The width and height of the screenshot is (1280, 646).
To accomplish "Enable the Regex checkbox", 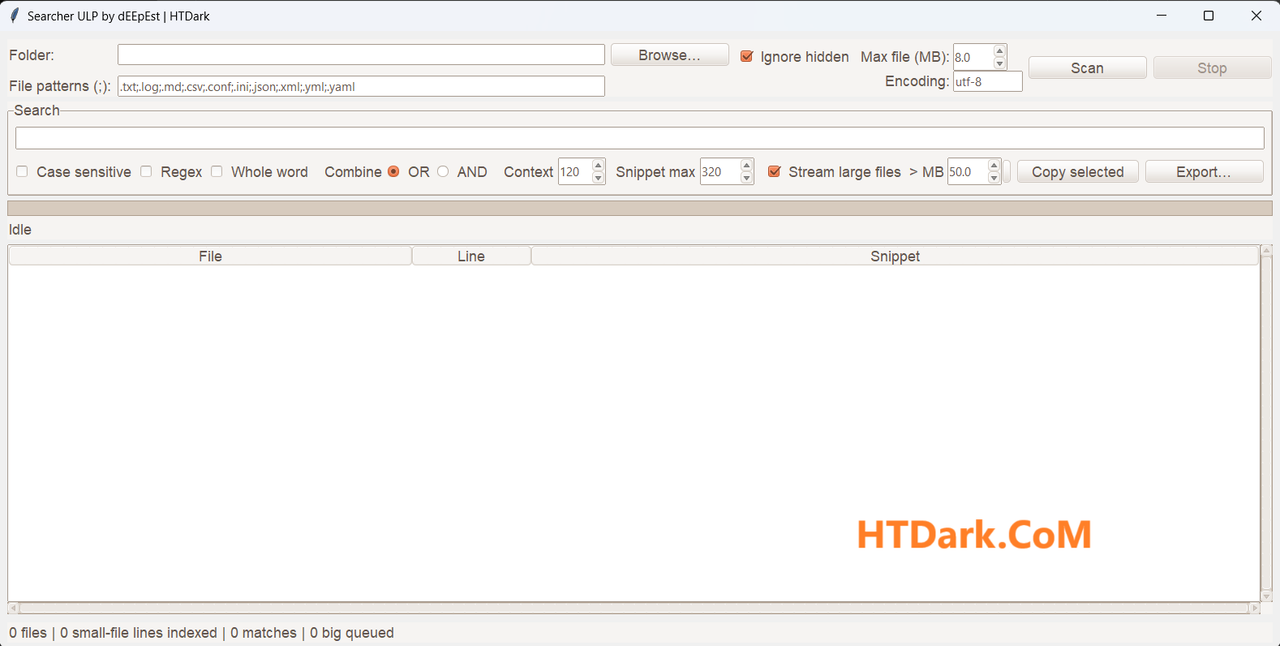I will coord(146,172).
